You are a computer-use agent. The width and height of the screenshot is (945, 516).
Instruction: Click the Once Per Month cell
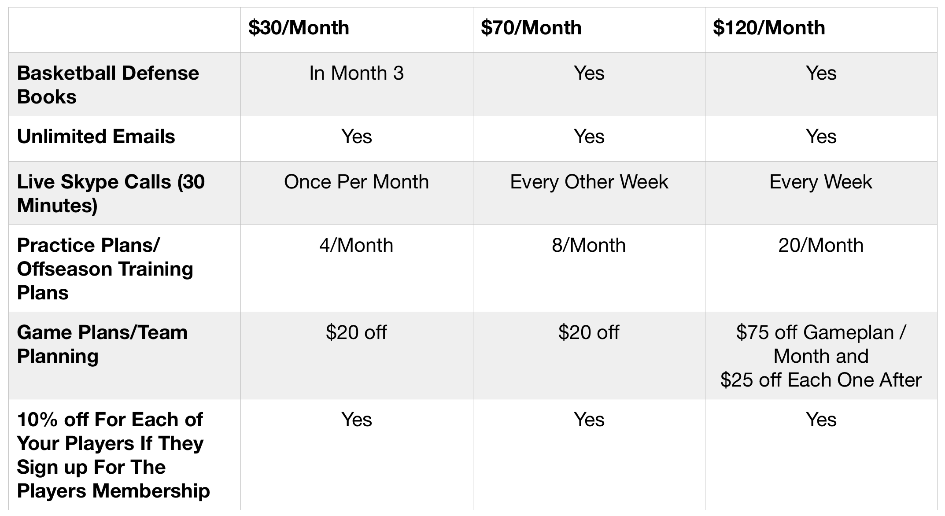[356, 182]
